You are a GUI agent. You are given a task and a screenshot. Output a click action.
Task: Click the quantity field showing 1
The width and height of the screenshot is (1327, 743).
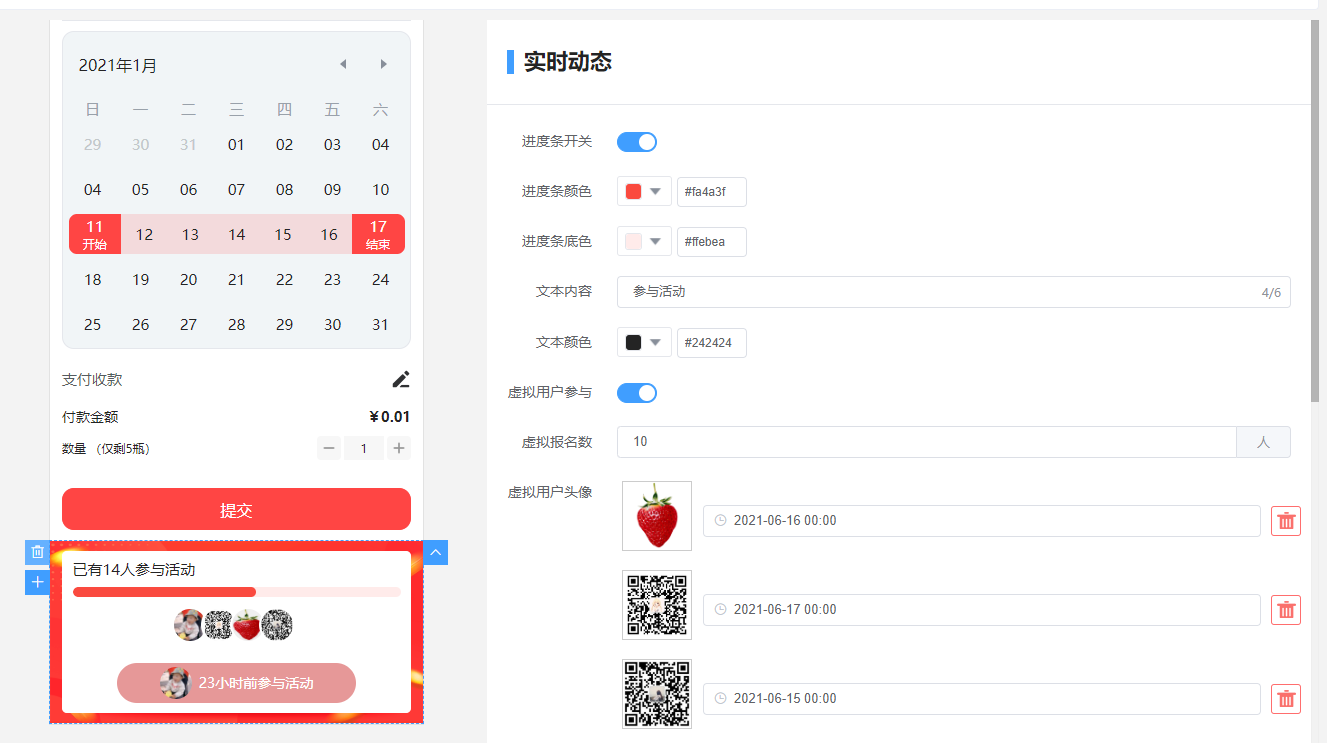click(x=364, y=448)
